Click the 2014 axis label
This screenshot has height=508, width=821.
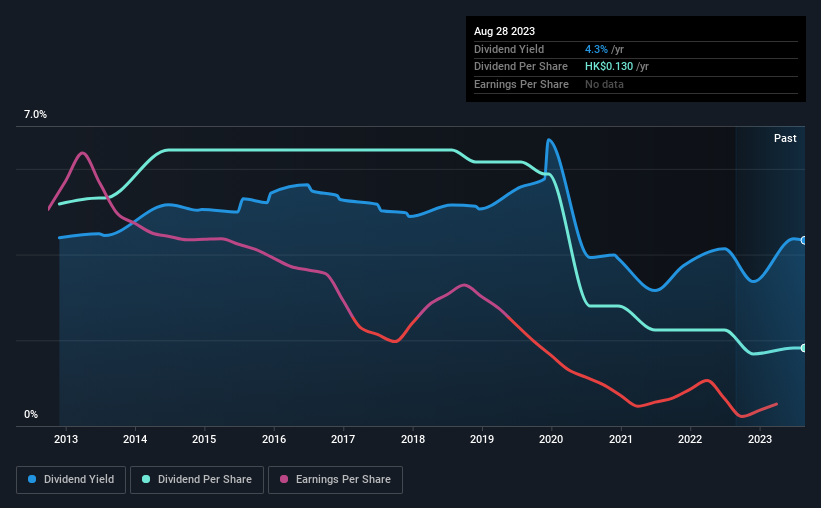[x=135, y=439]
